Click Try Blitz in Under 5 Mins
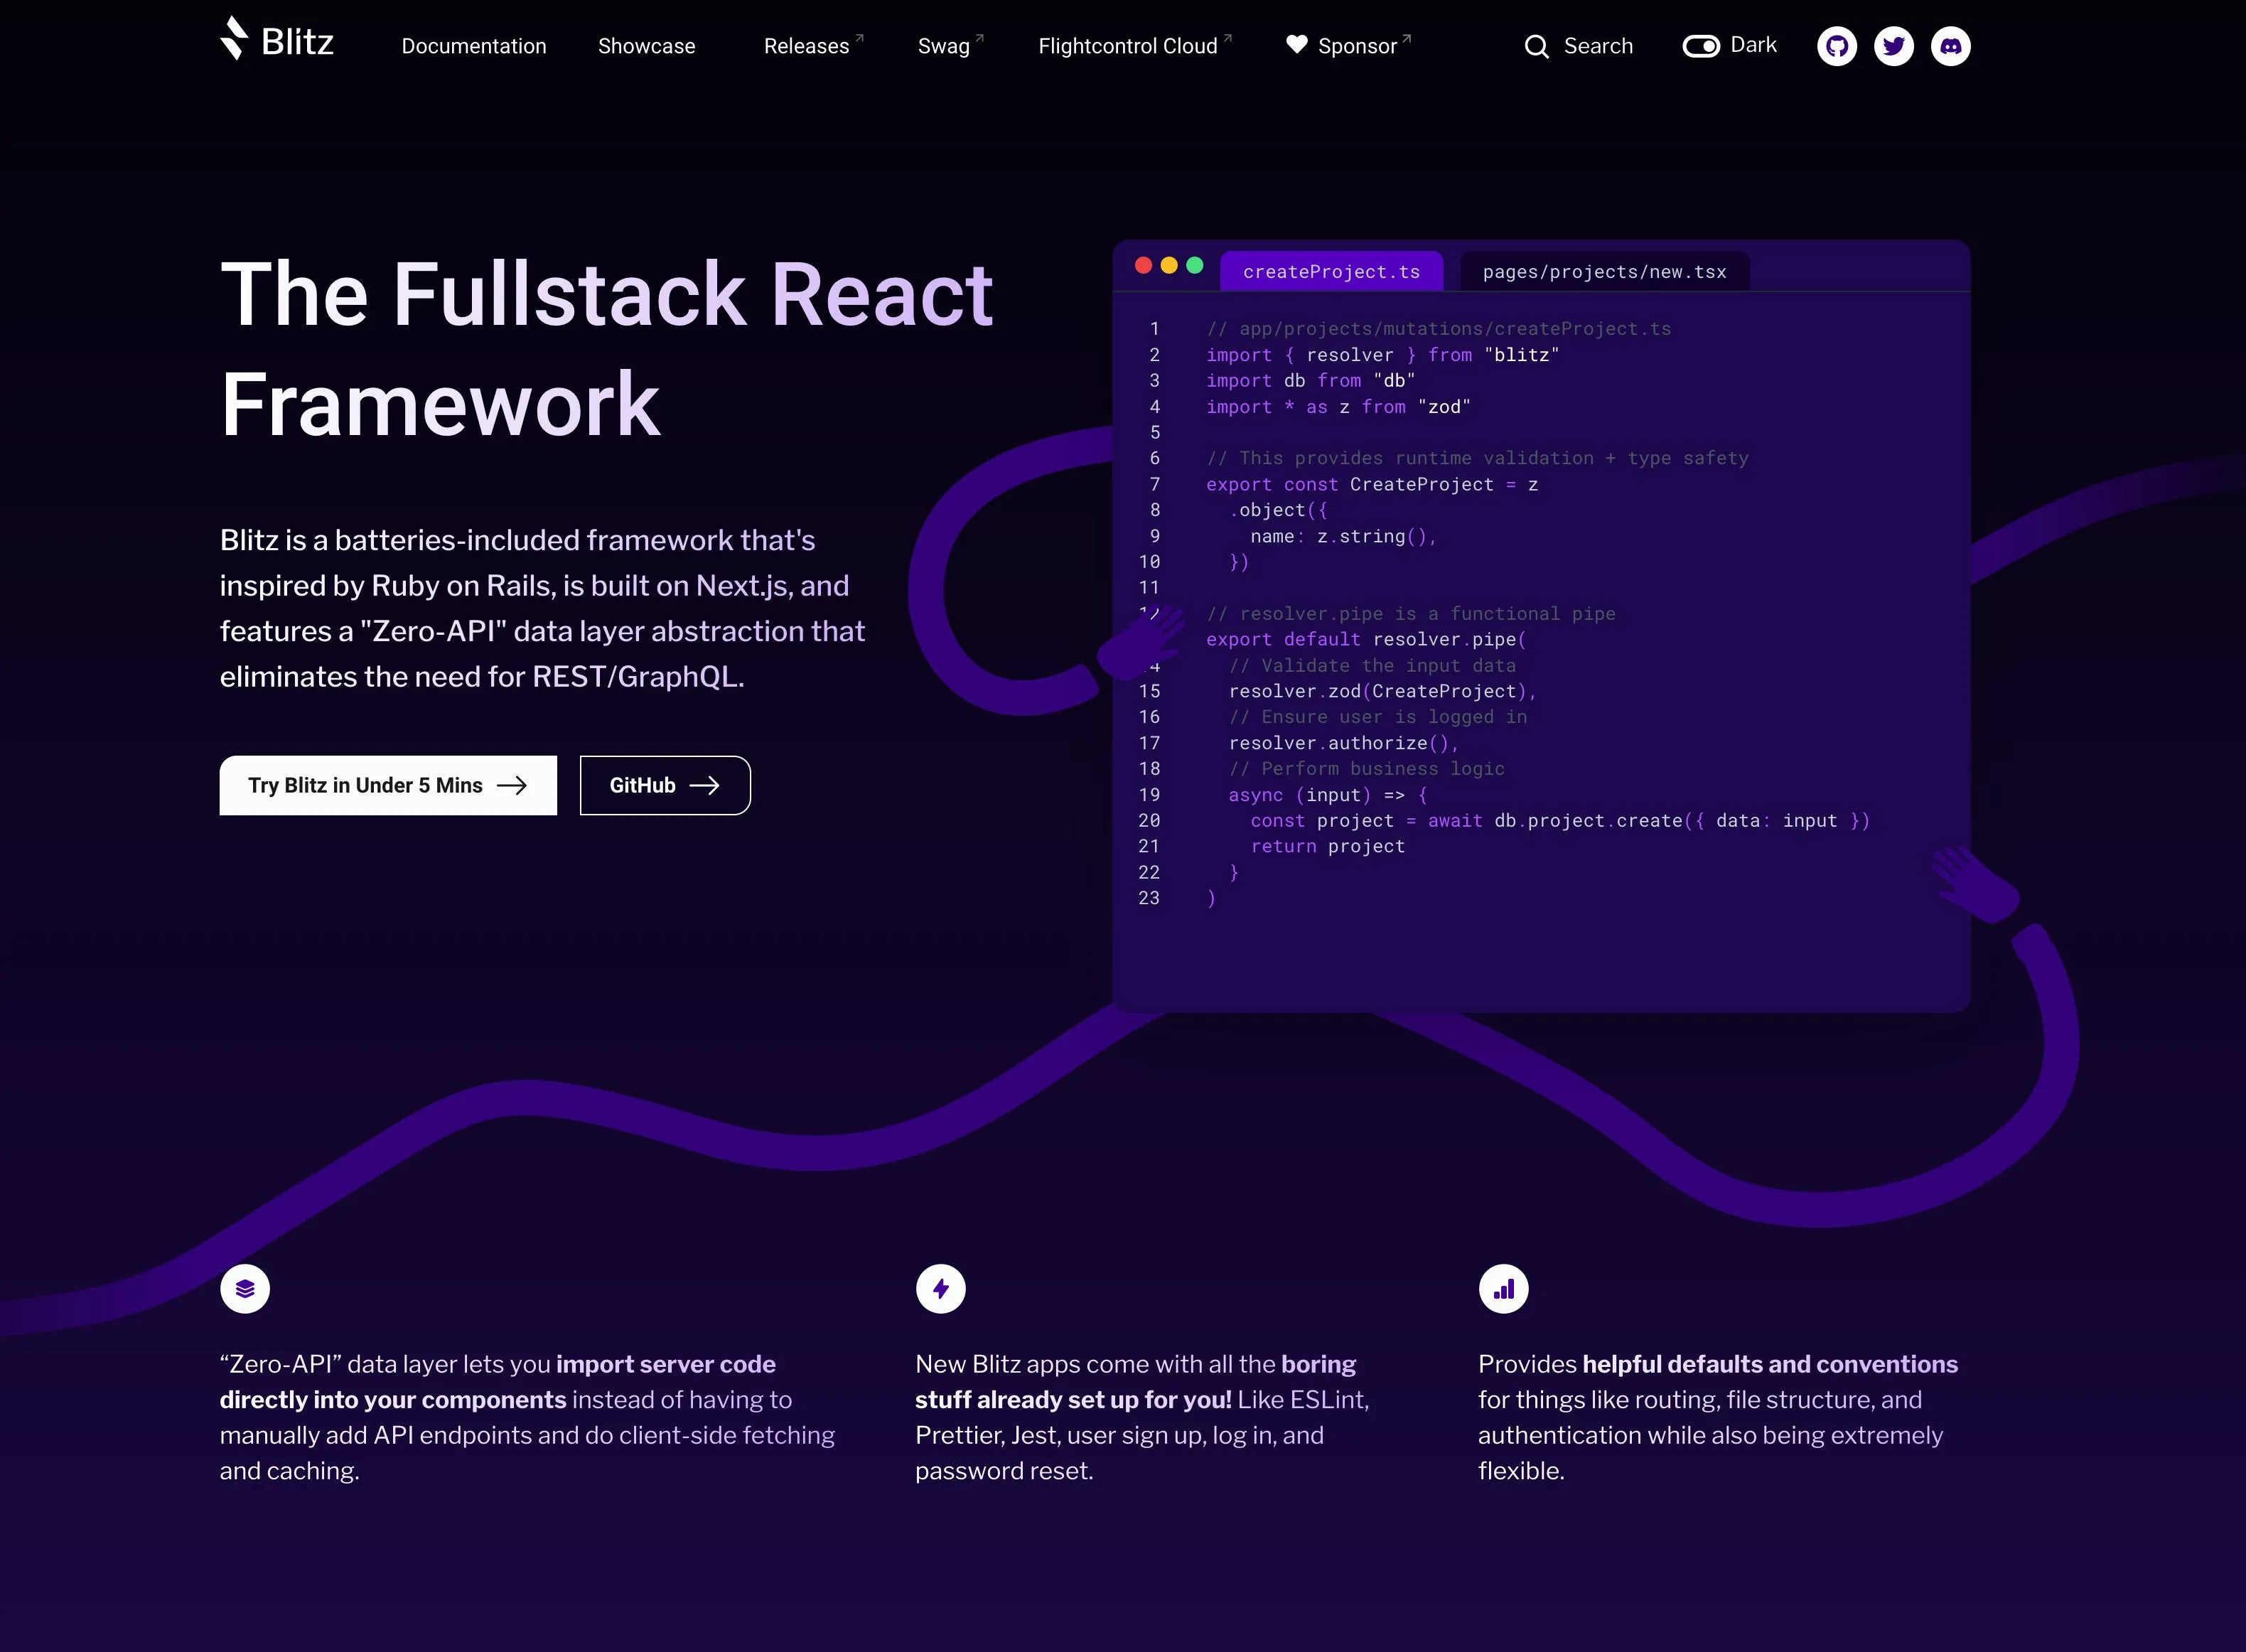Viewport: 2246px width, 1652px height. (388, 785)
